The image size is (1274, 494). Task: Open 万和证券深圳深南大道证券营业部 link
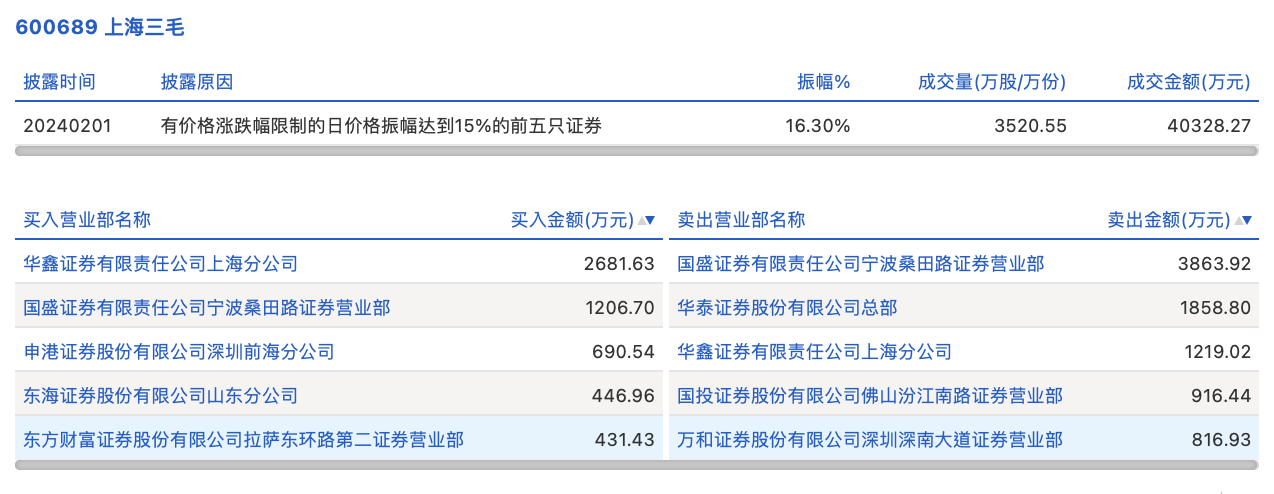pyautogui.click(x=870, y=440)
